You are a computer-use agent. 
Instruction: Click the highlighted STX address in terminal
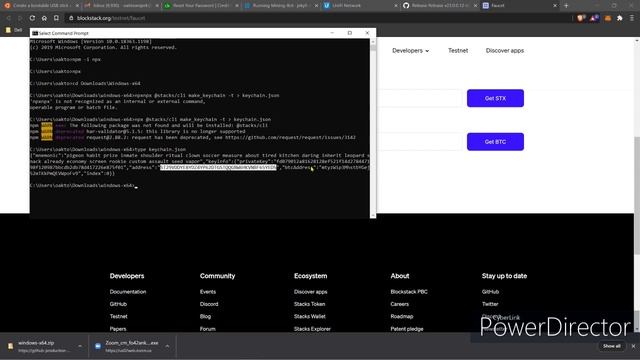218,167
